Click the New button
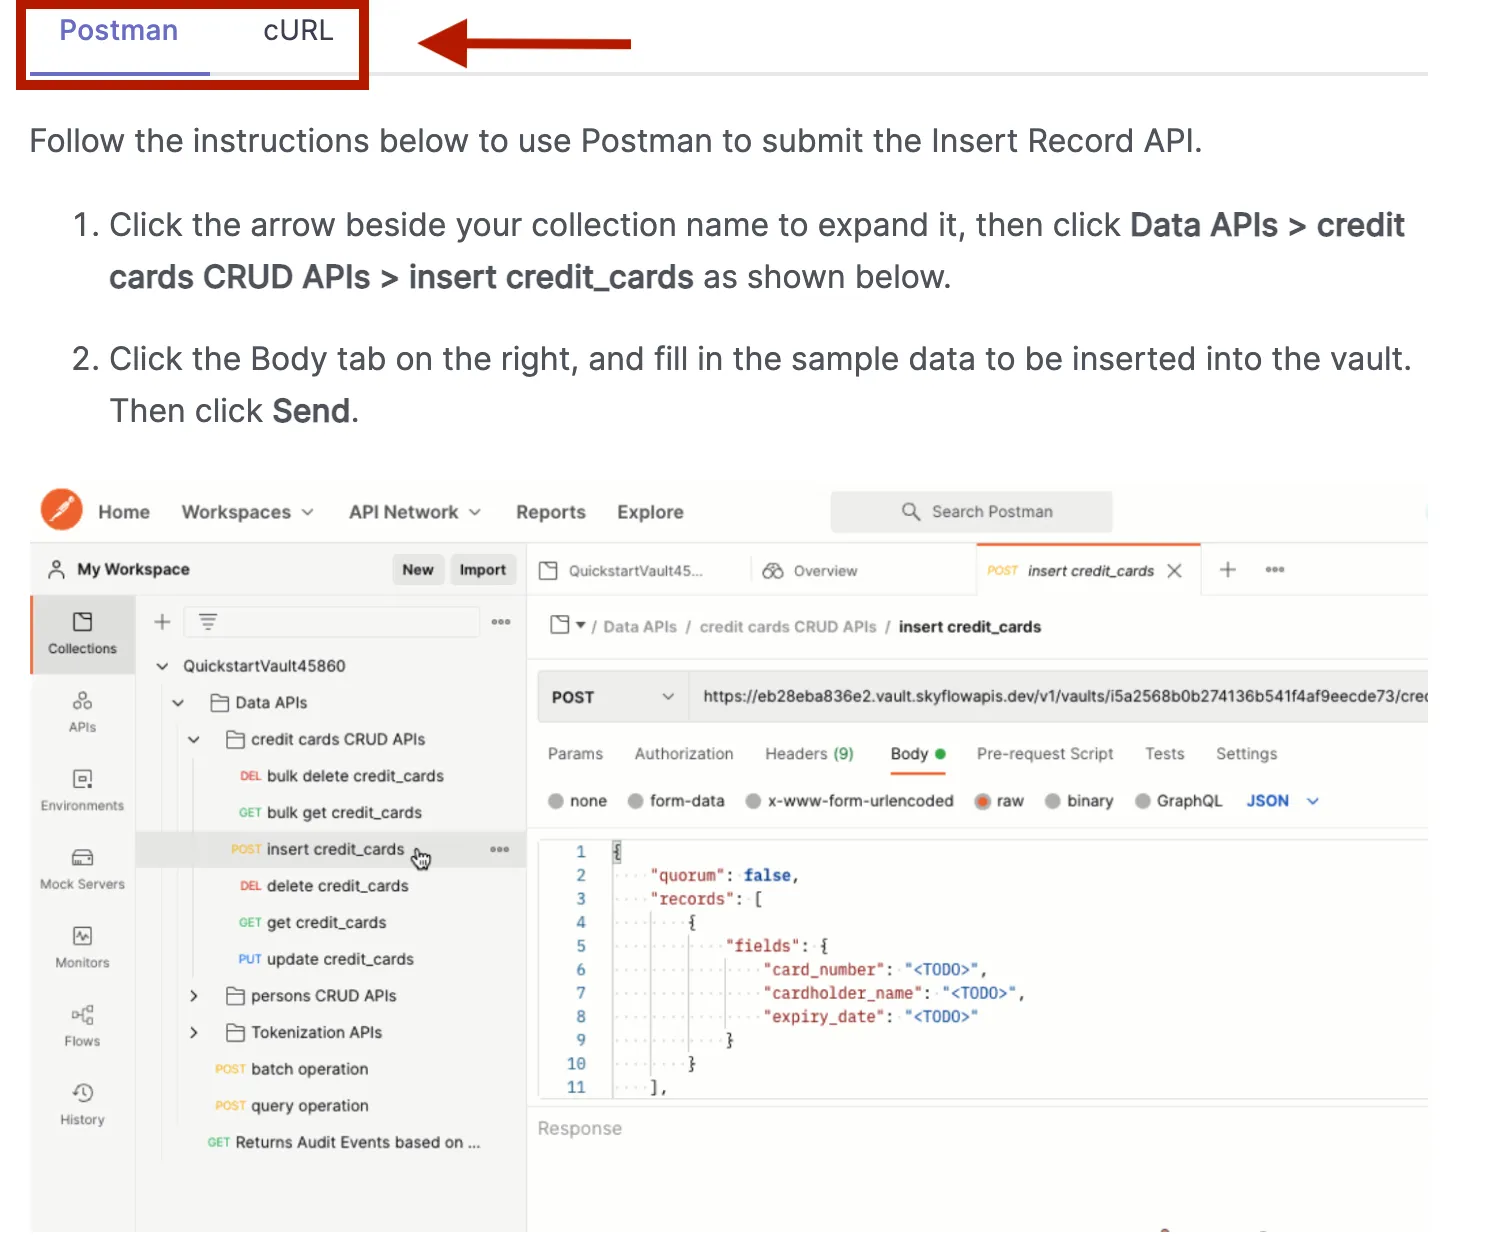 [417, 570]
